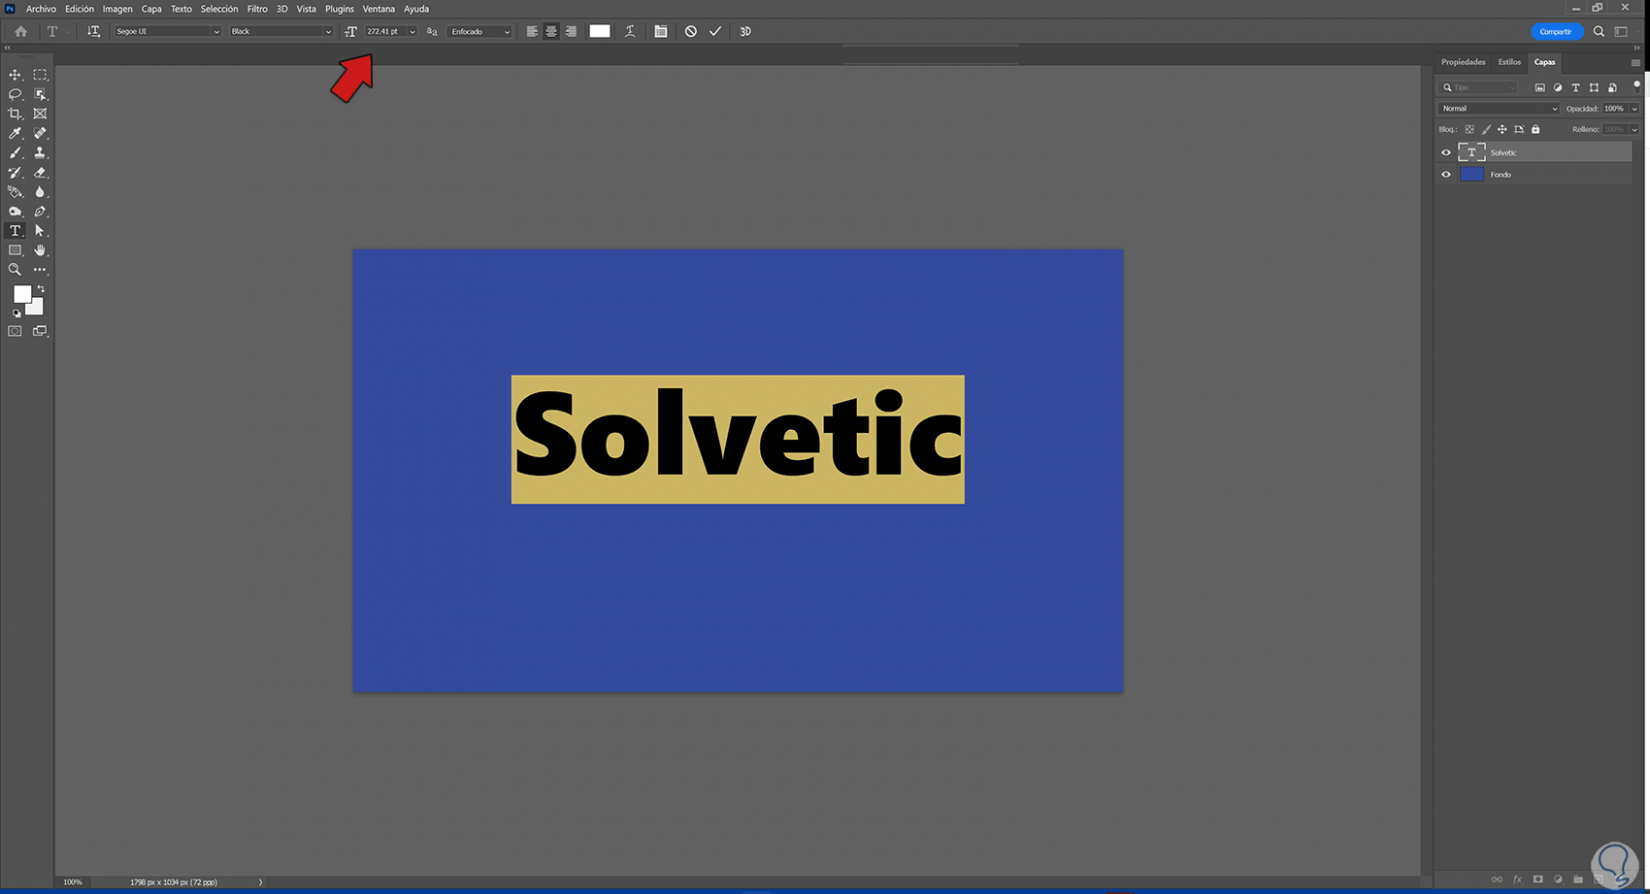Toggle text orientation in options bar
Image resolution: width=1650 pixels, height=894 pixels.
[x=94, y=31]
